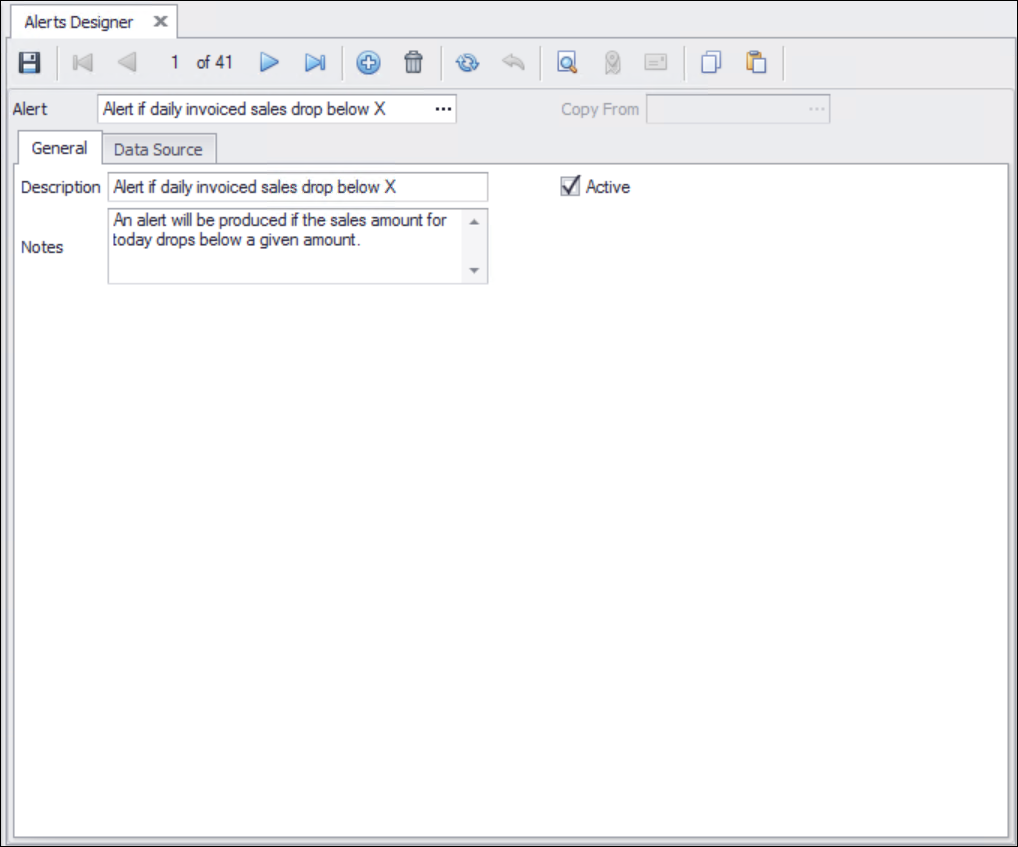
Task: Open the search magnifier tool
Action: coord(567,63)
